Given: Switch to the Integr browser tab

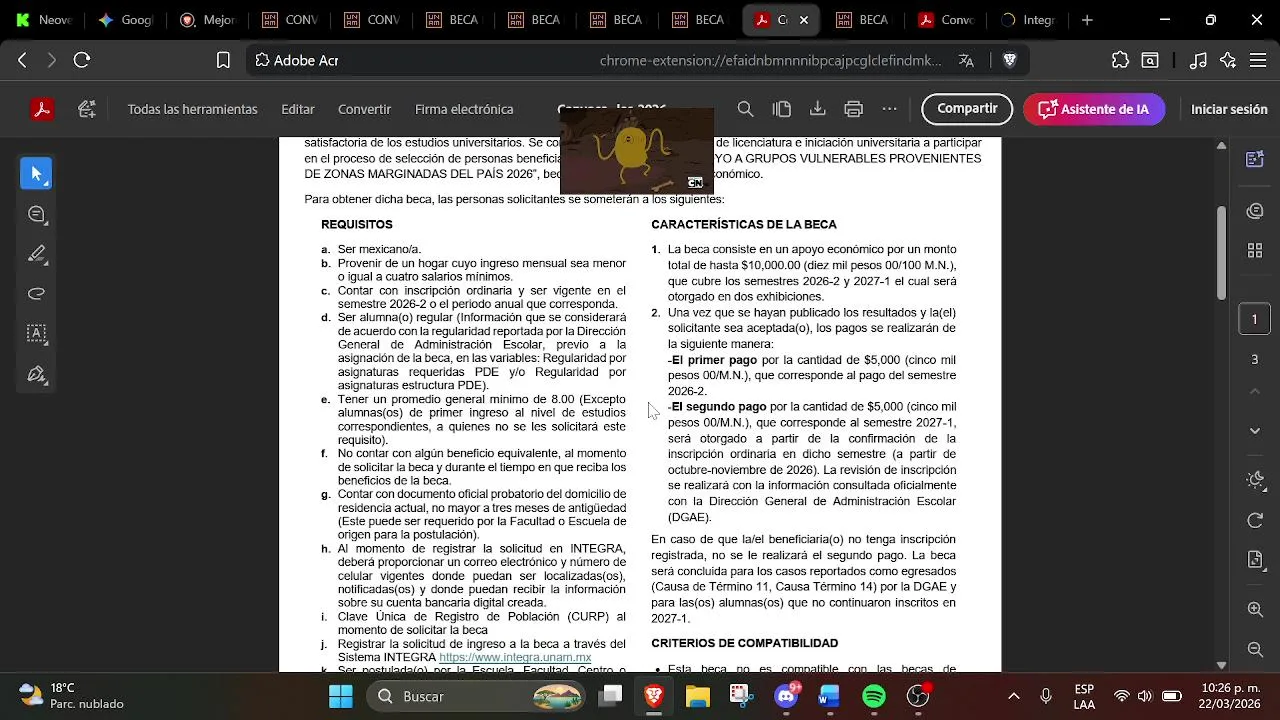Looking at the screenshot, I should pos(1028,20).
